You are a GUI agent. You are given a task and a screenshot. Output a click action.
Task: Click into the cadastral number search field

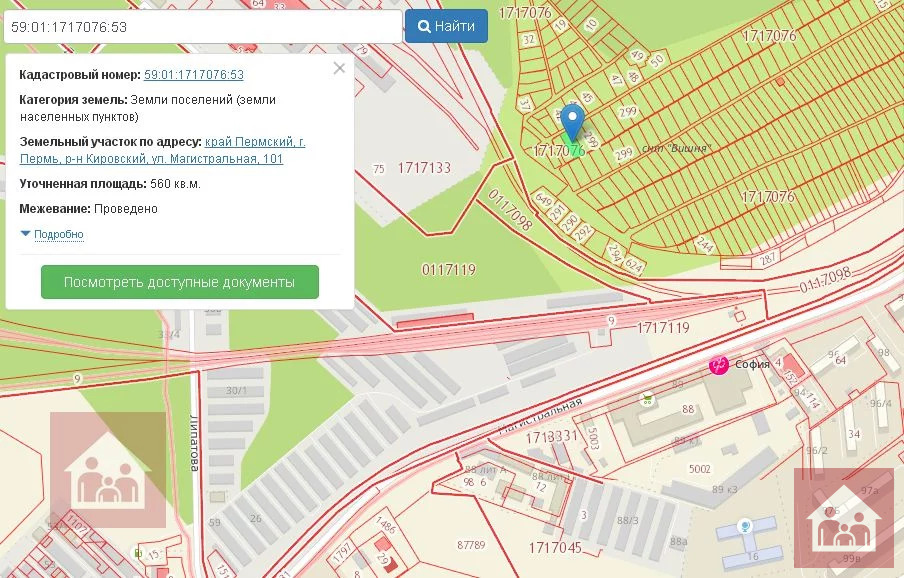pos(202,27)
